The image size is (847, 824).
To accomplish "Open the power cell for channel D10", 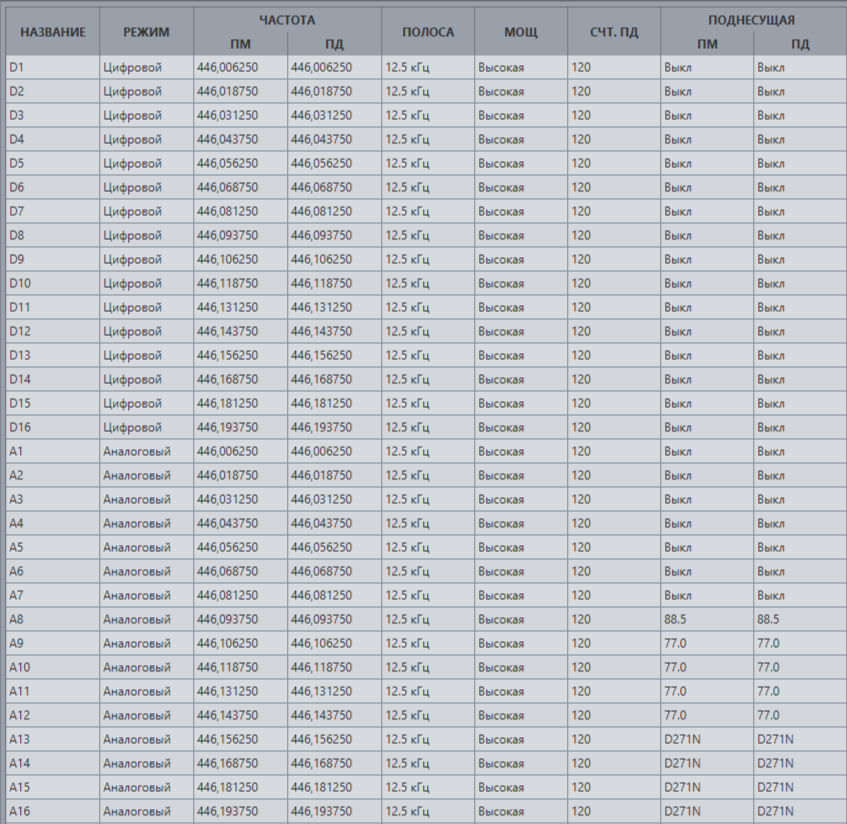I will point(520,283).
